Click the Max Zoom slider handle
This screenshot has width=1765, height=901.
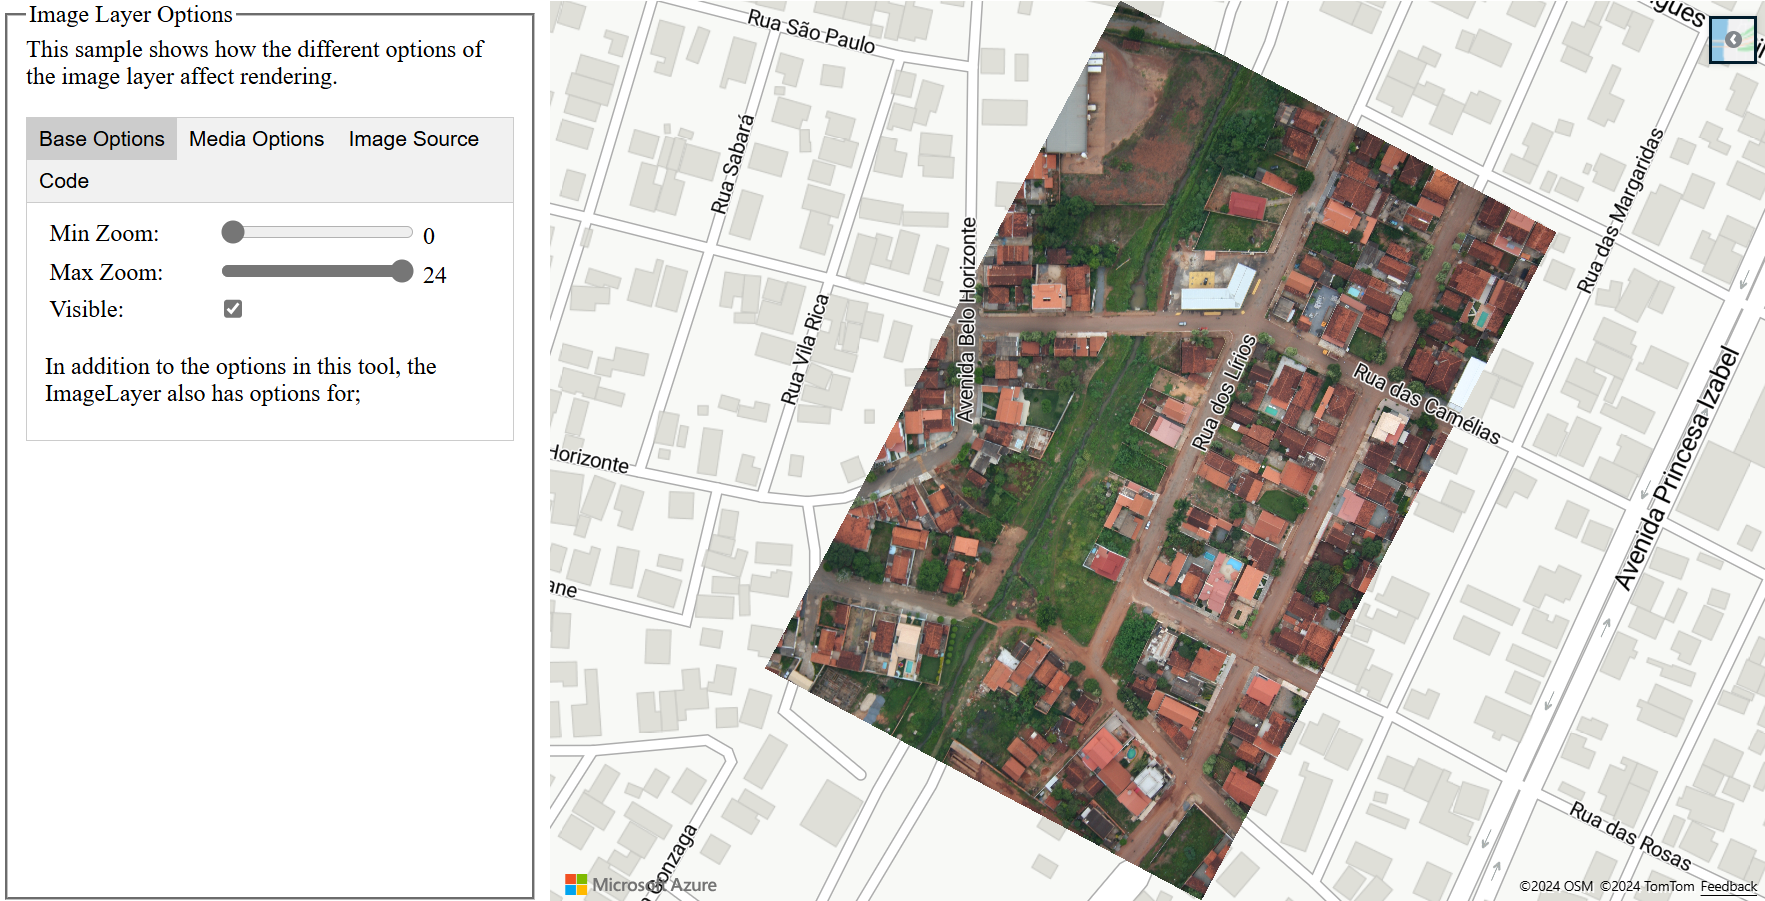(x=403, y=271)
